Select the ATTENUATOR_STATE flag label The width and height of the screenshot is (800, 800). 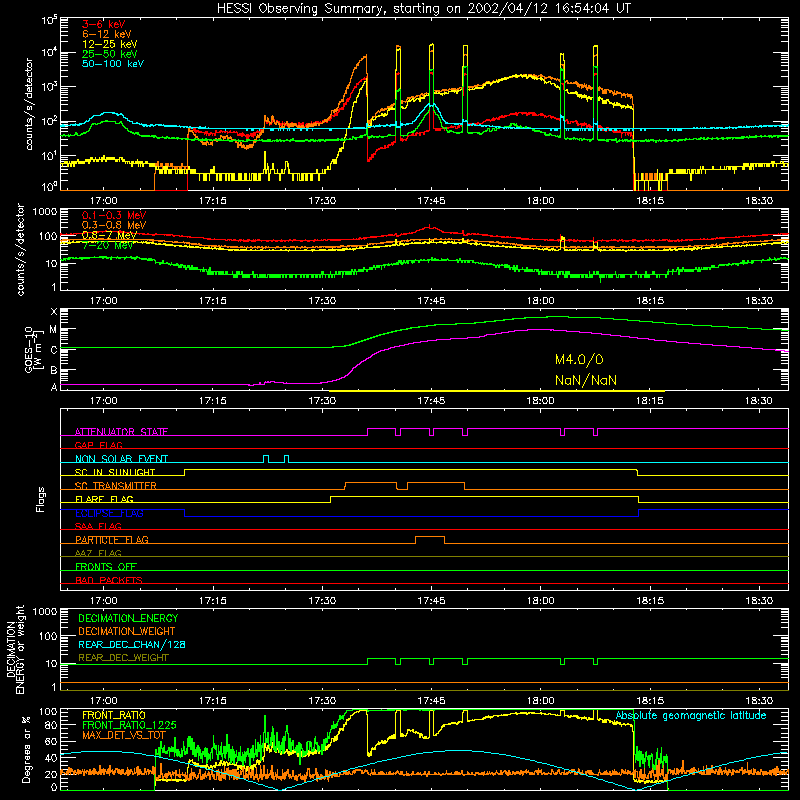pyautogui.click(x=121, y=432)
